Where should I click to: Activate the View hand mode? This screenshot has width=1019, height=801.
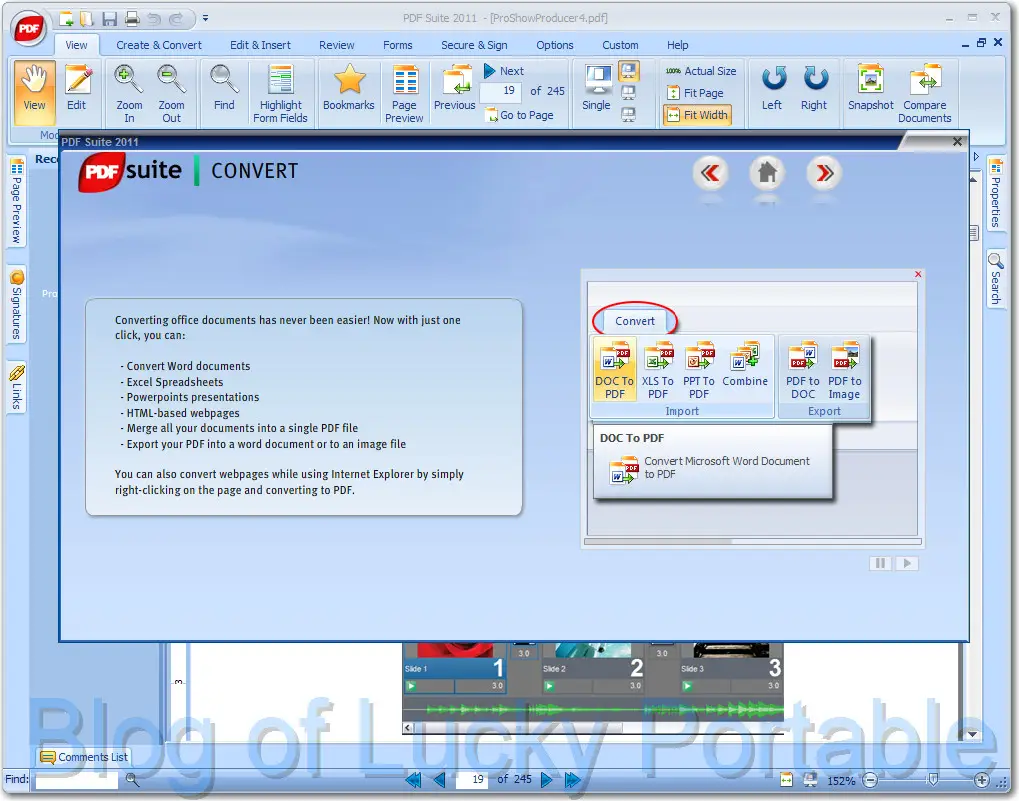[x=34, y=92]
